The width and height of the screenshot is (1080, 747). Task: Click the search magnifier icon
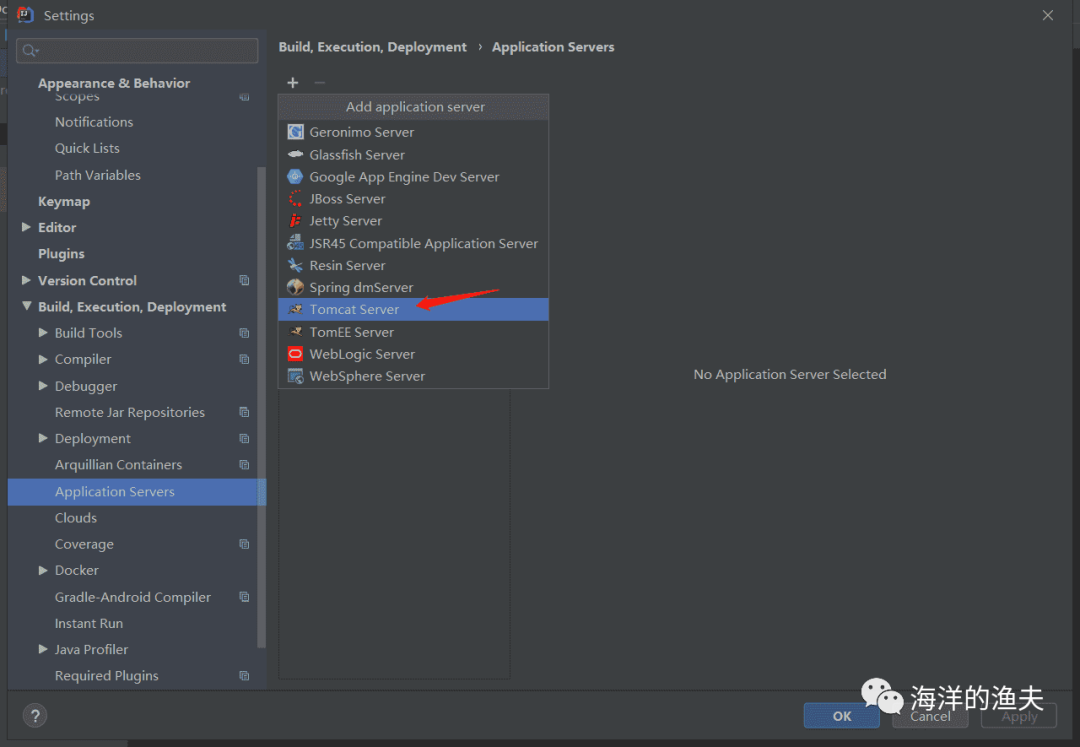tap(30, 50)
